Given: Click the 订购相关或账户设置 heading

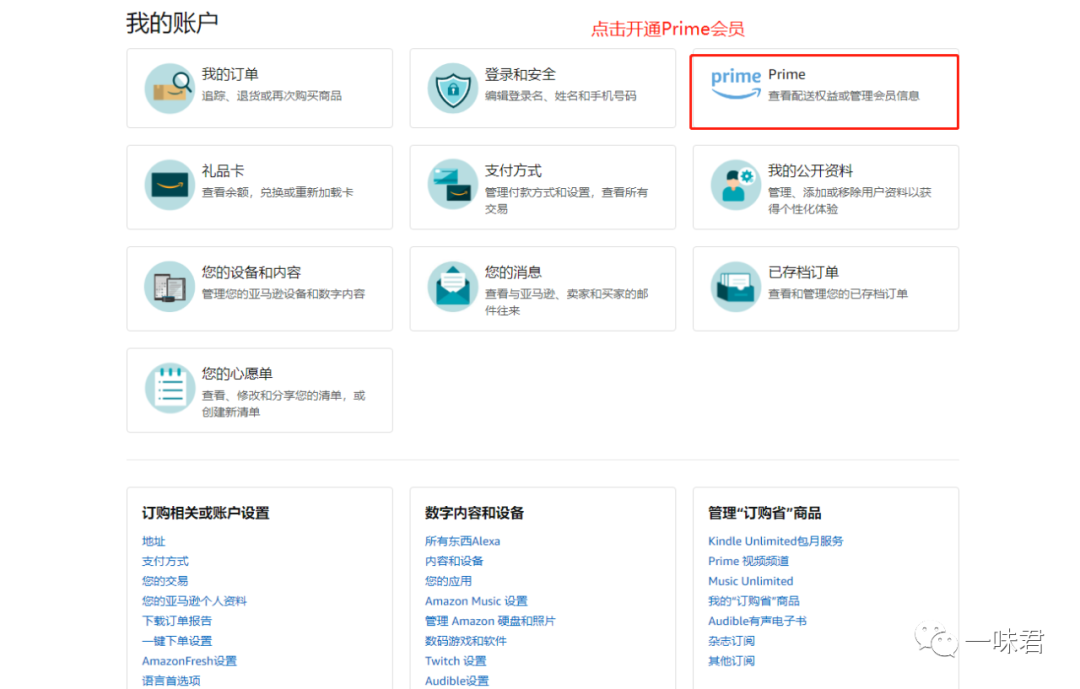Looking at the screenshot, I should click(206, 513).
